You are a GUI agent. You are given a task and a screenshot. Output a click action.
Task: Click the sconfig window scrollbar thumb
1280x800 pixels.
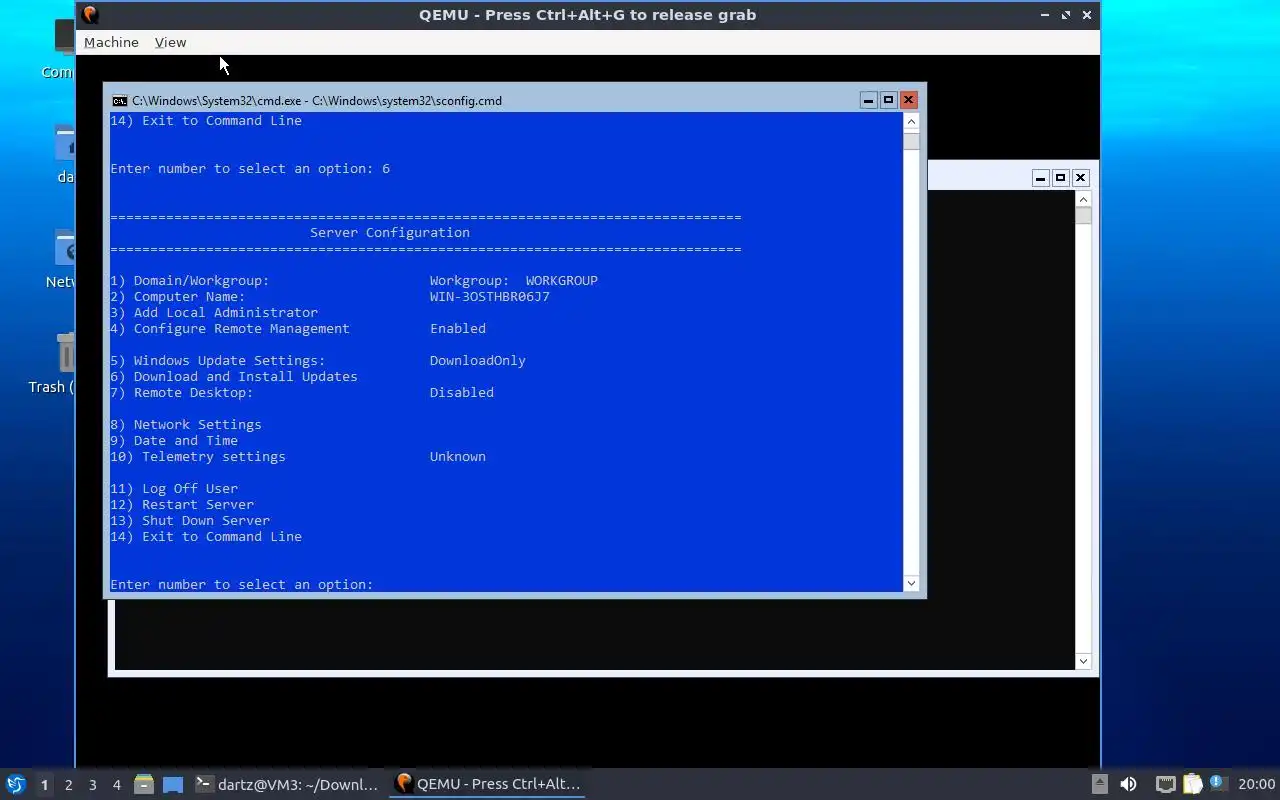[x=911, y=141]
